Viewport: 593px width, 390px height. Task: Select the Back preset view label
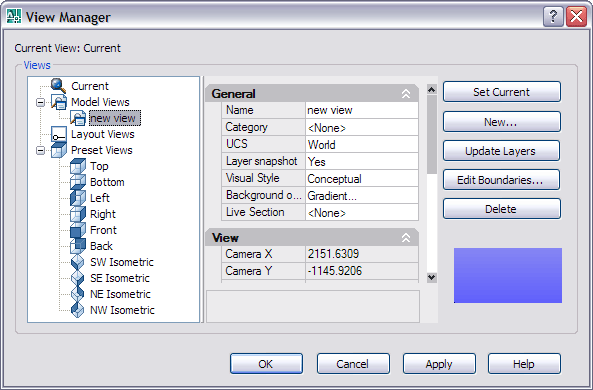pos(101,246)
